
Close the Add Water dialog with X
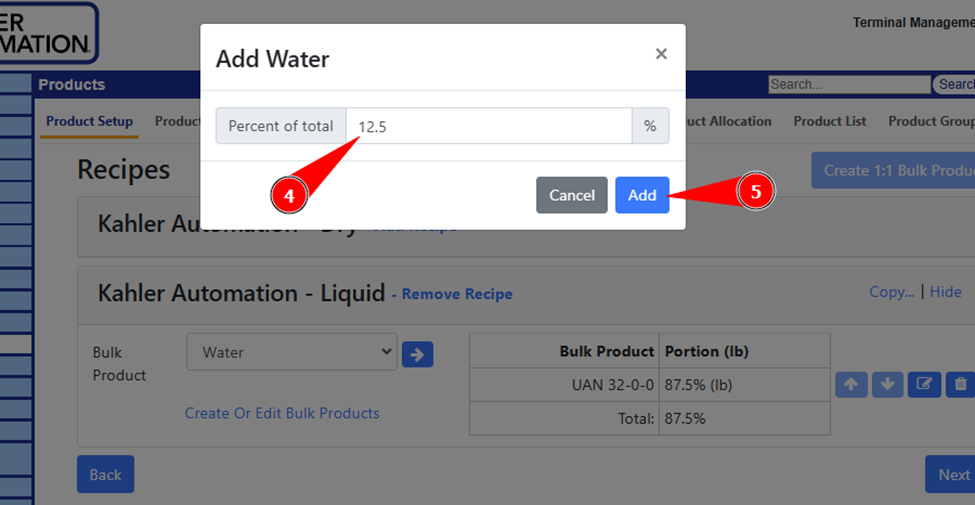click(661, 54)
